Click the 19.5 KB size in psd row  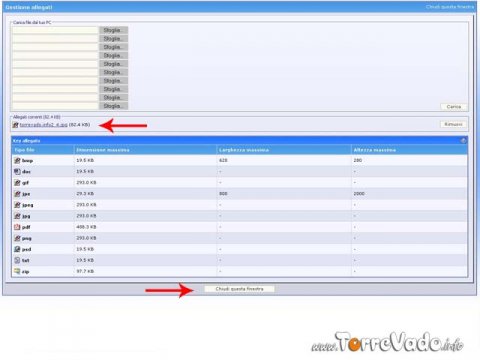85,249
